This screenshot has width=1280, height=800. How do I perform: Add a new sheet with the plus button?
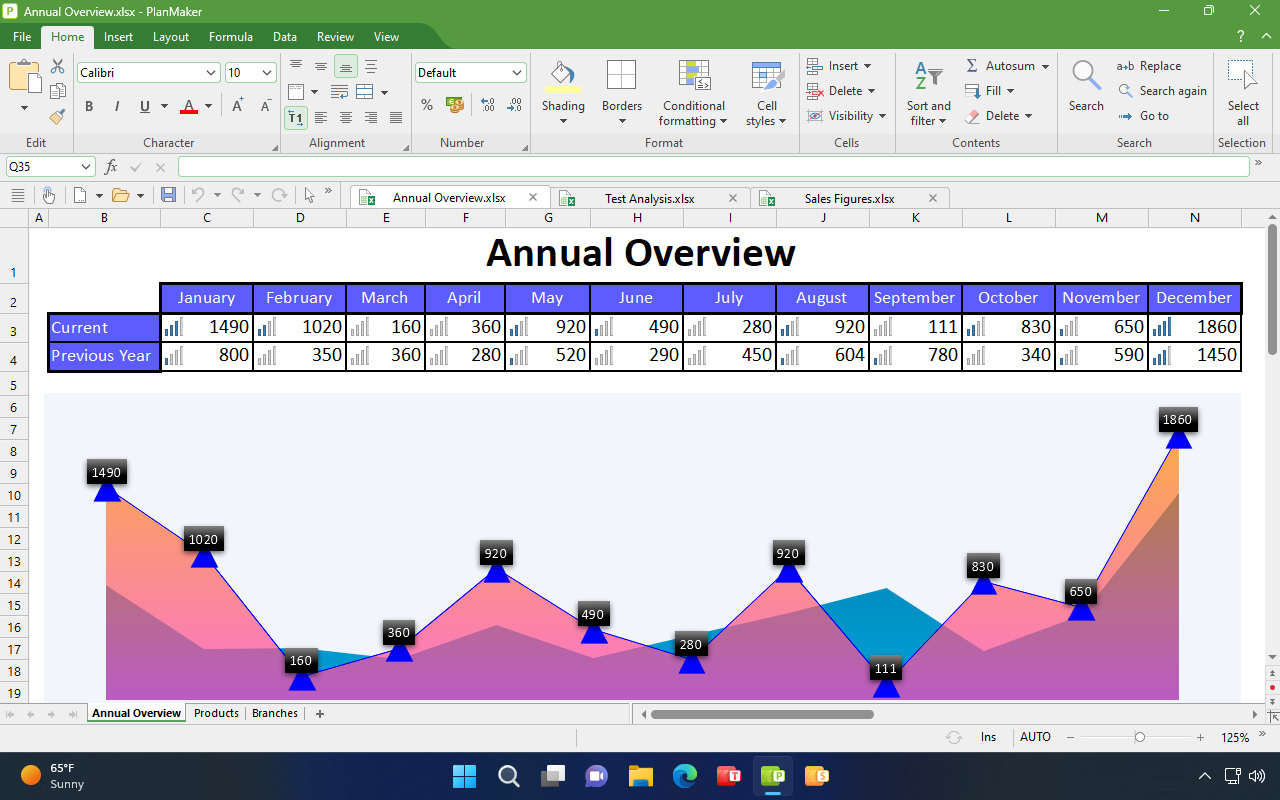click(320, 713)
